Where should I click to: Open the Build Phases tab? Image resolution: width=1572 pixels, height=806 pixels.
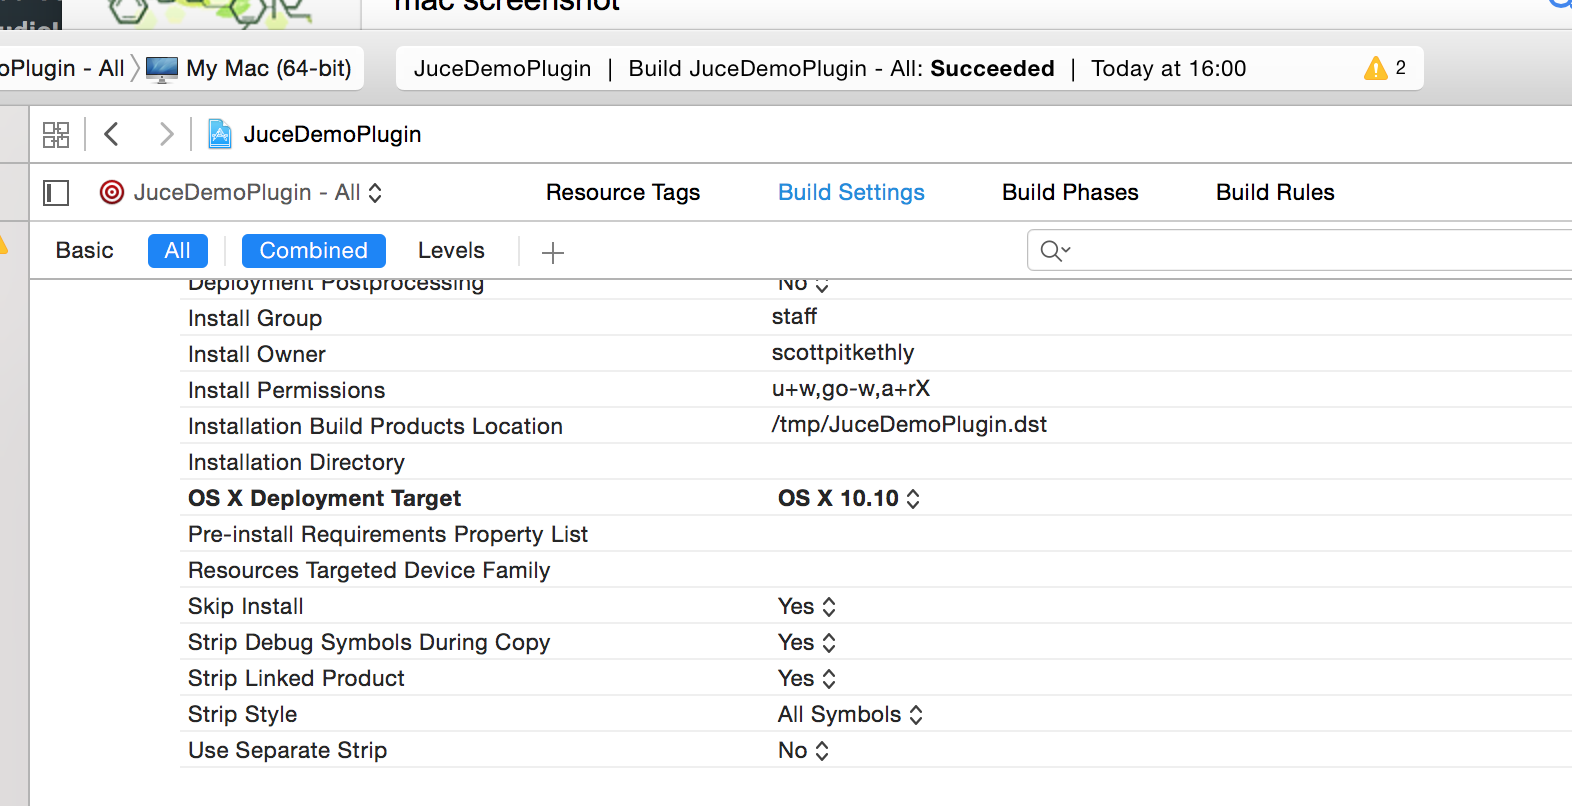1070,193
